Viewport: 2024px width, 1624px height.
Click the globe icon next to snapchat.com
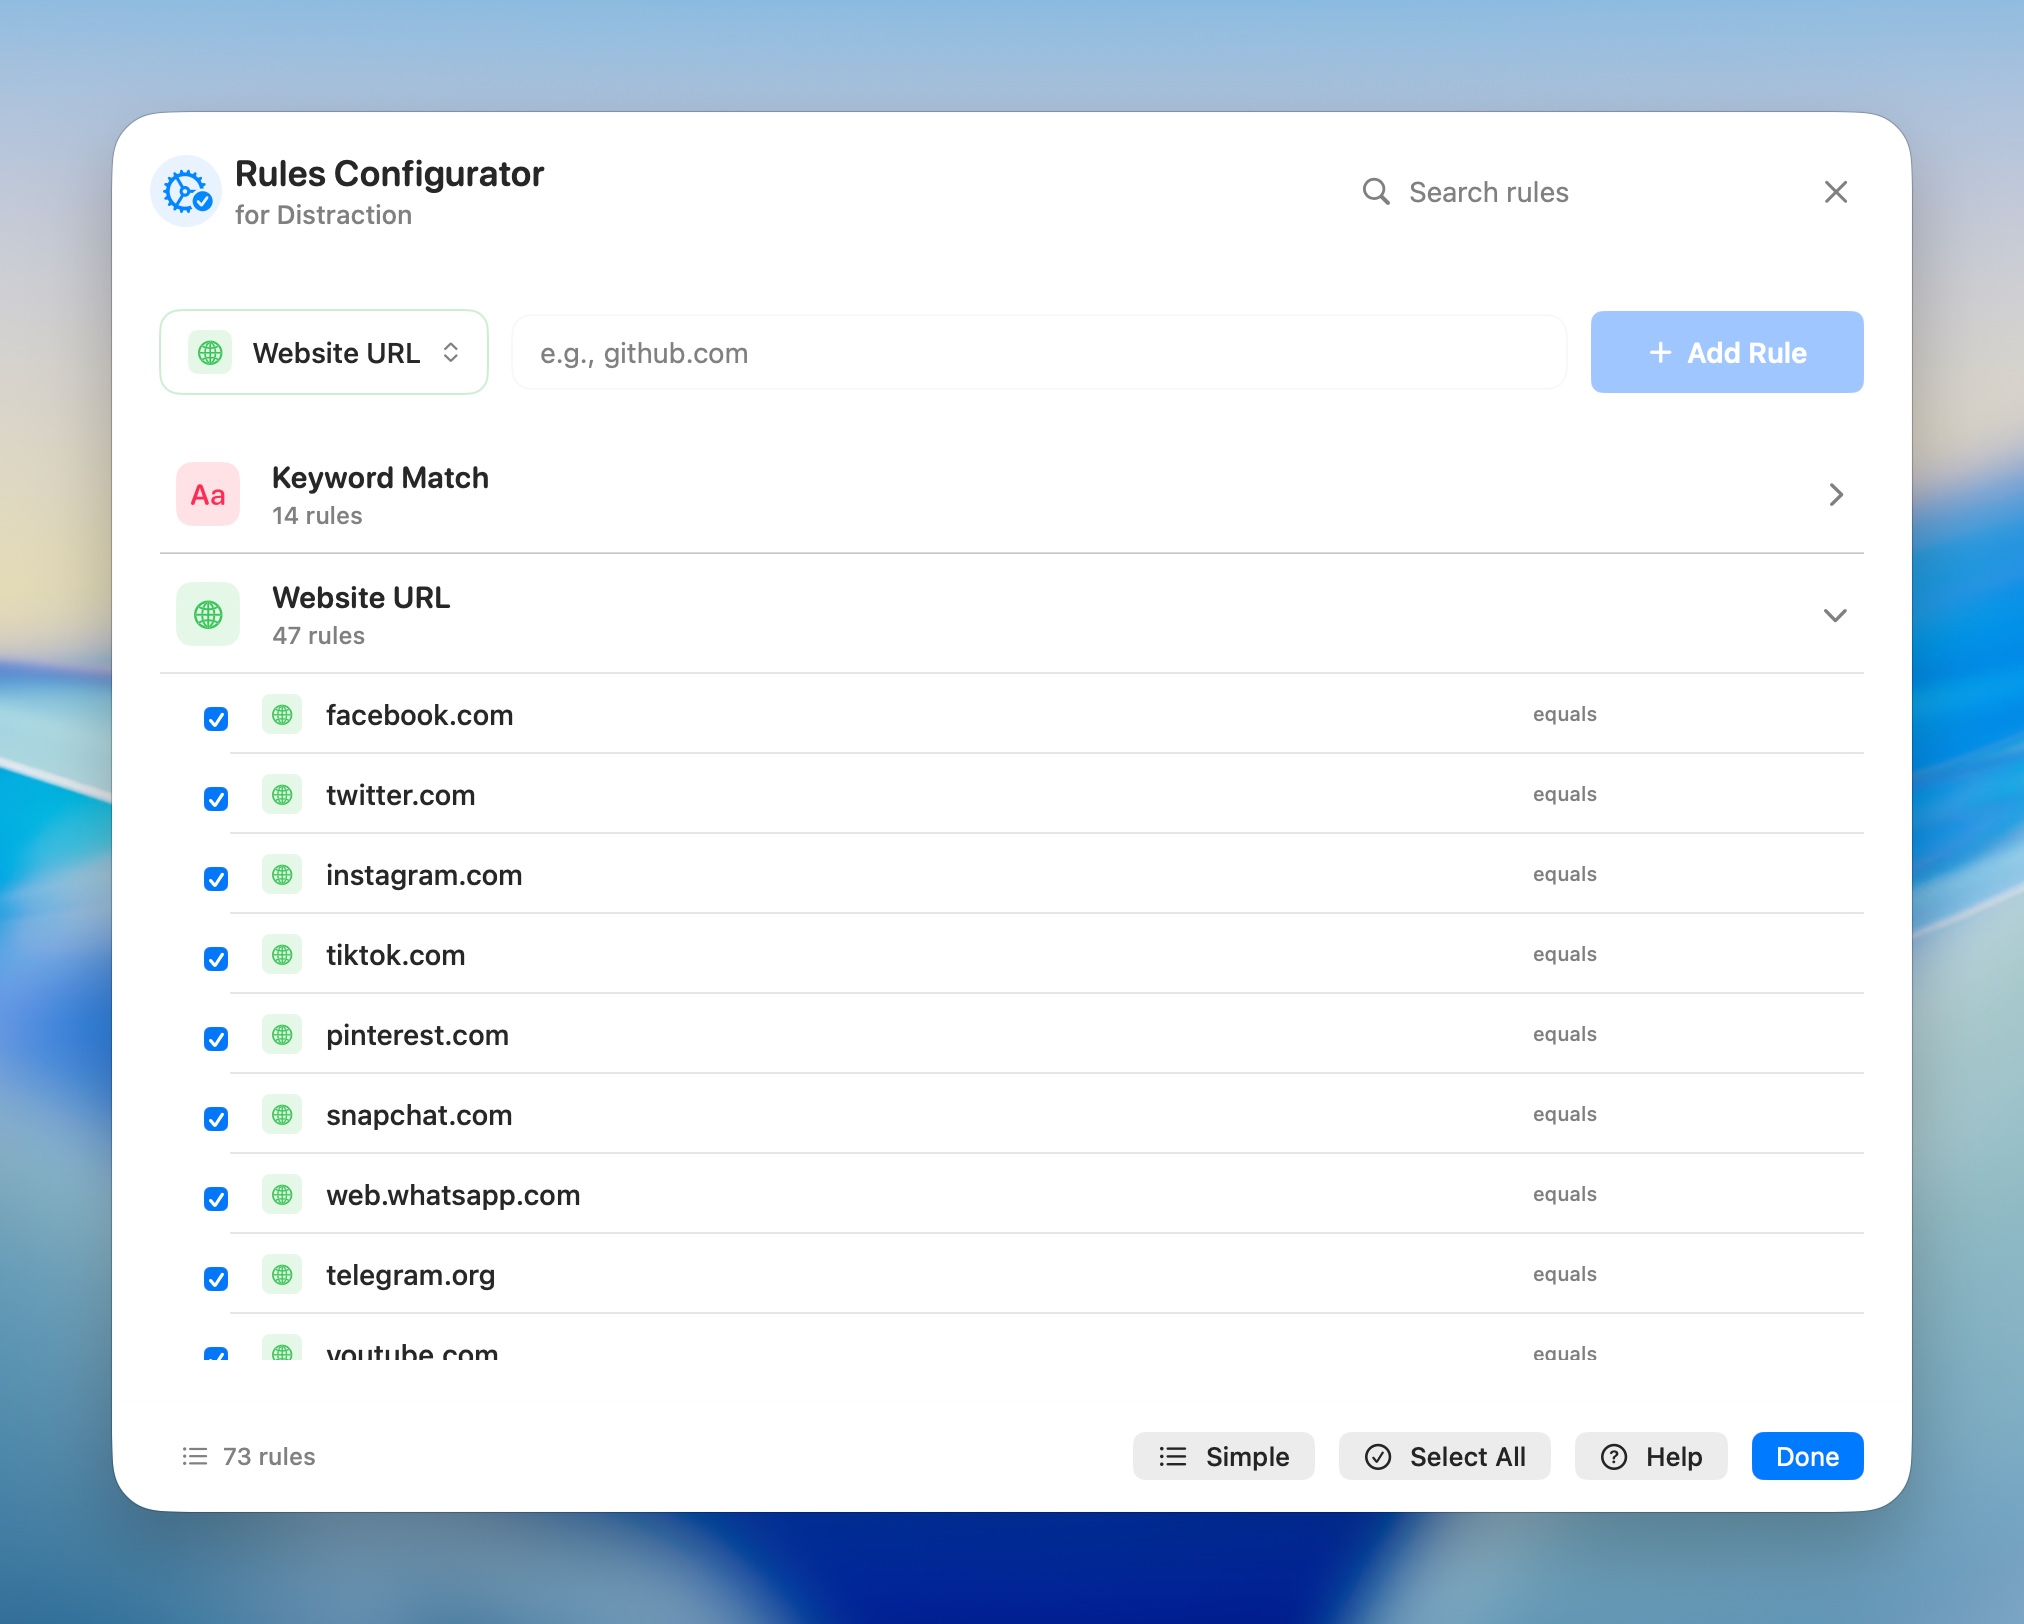[x=282, y=1114]
